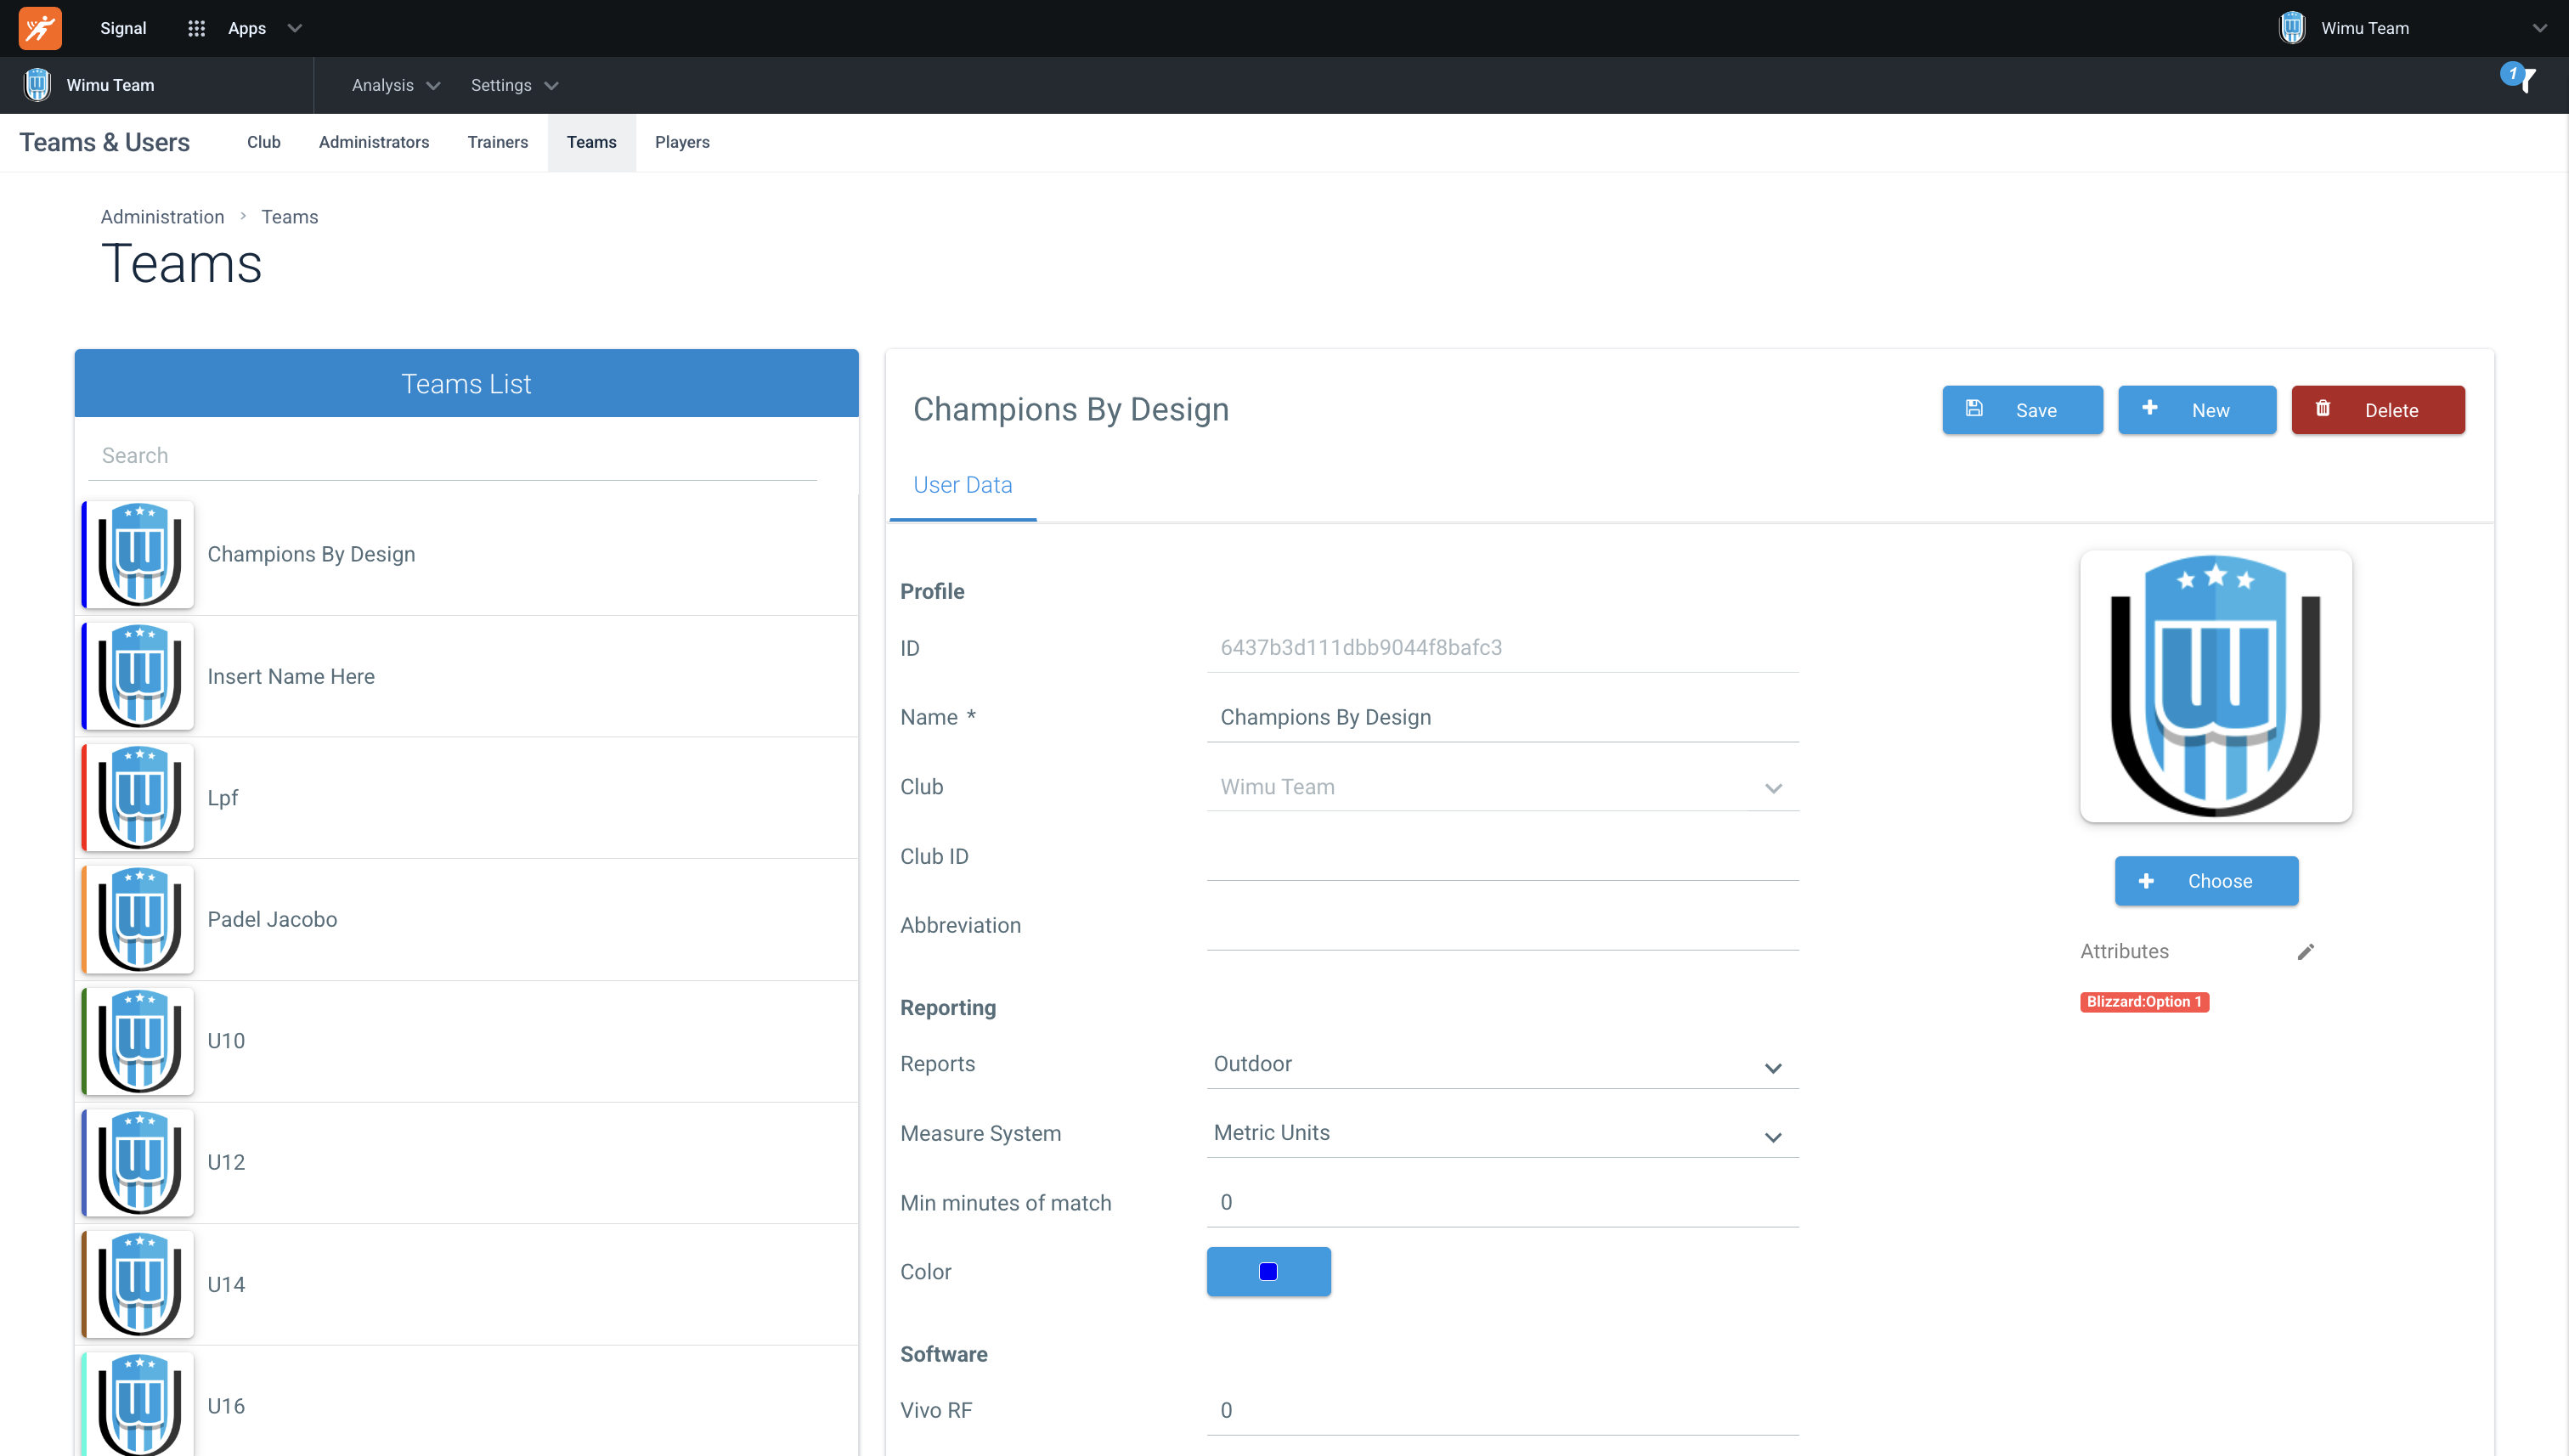This screenshot has height=1456, width=2569.
Task: Click the pencil icon beside Attributes
Action: click(2305, 951)
